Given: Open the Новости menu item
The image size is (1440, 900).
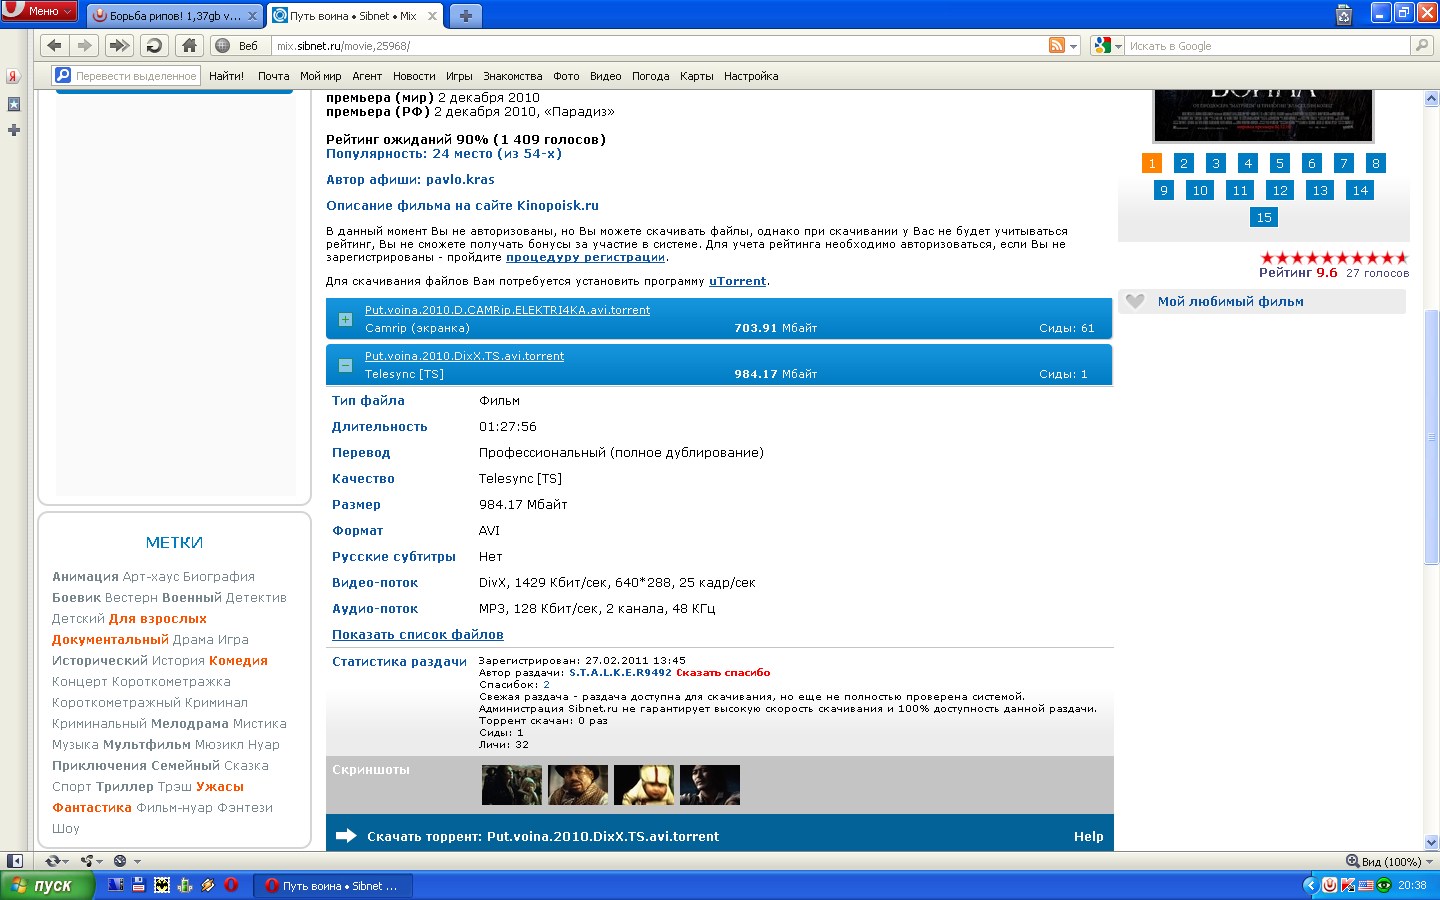Looking at the screenshot, I should pyautogui.click(x=414, y=76).
